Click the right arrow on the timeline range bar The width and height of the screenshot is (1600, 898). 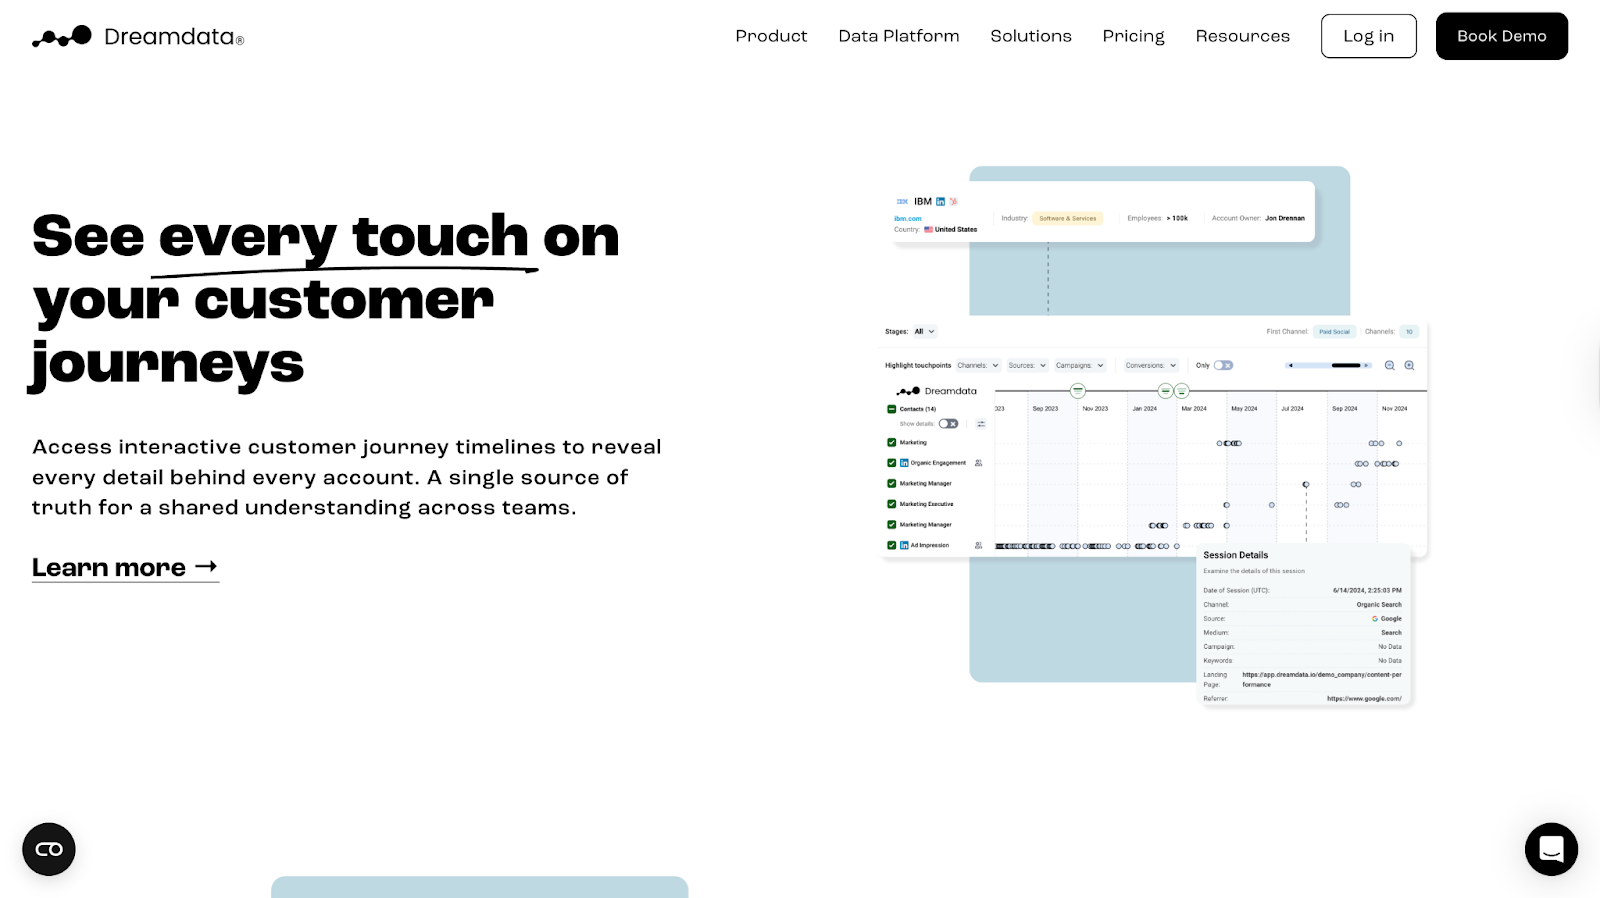pyautogui.click(x=1366, y=365)
